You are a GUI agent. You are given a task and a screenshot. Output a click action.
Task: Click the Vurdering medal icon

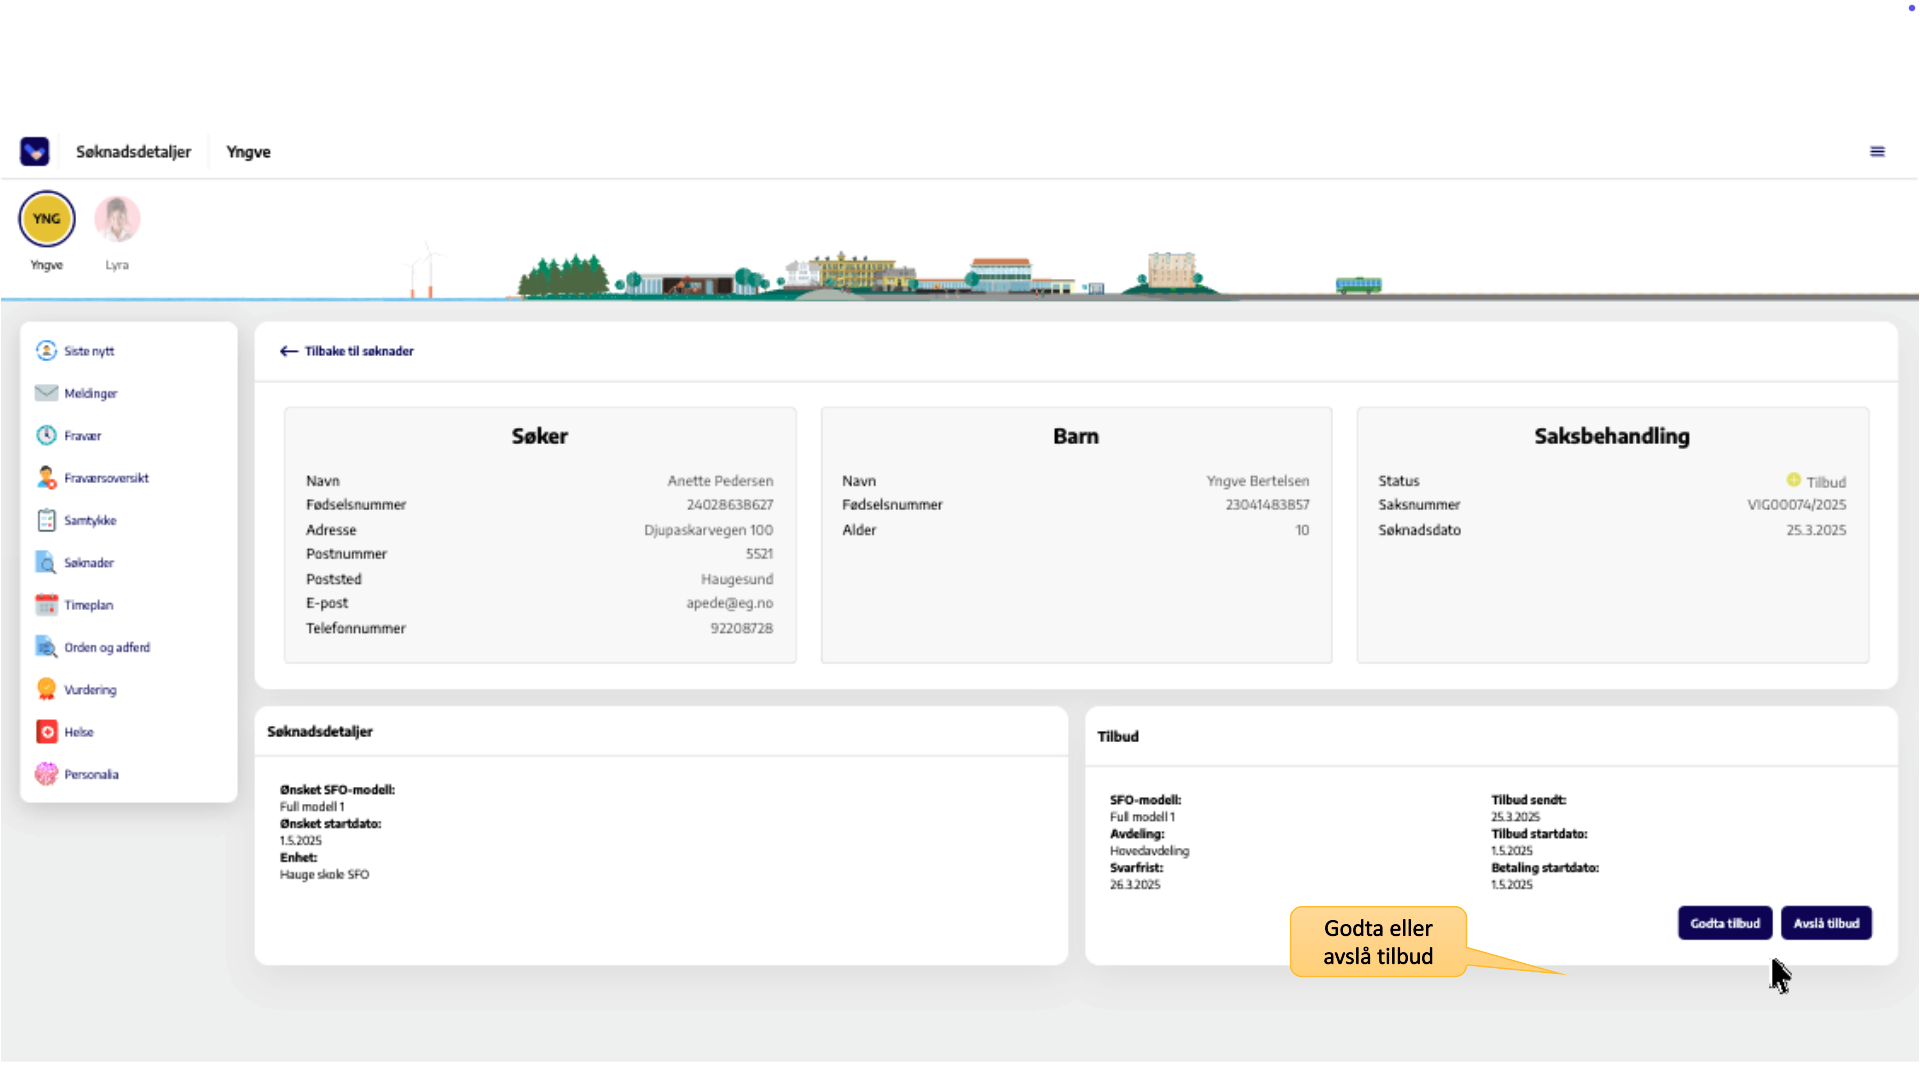click(x=46, y=690)
